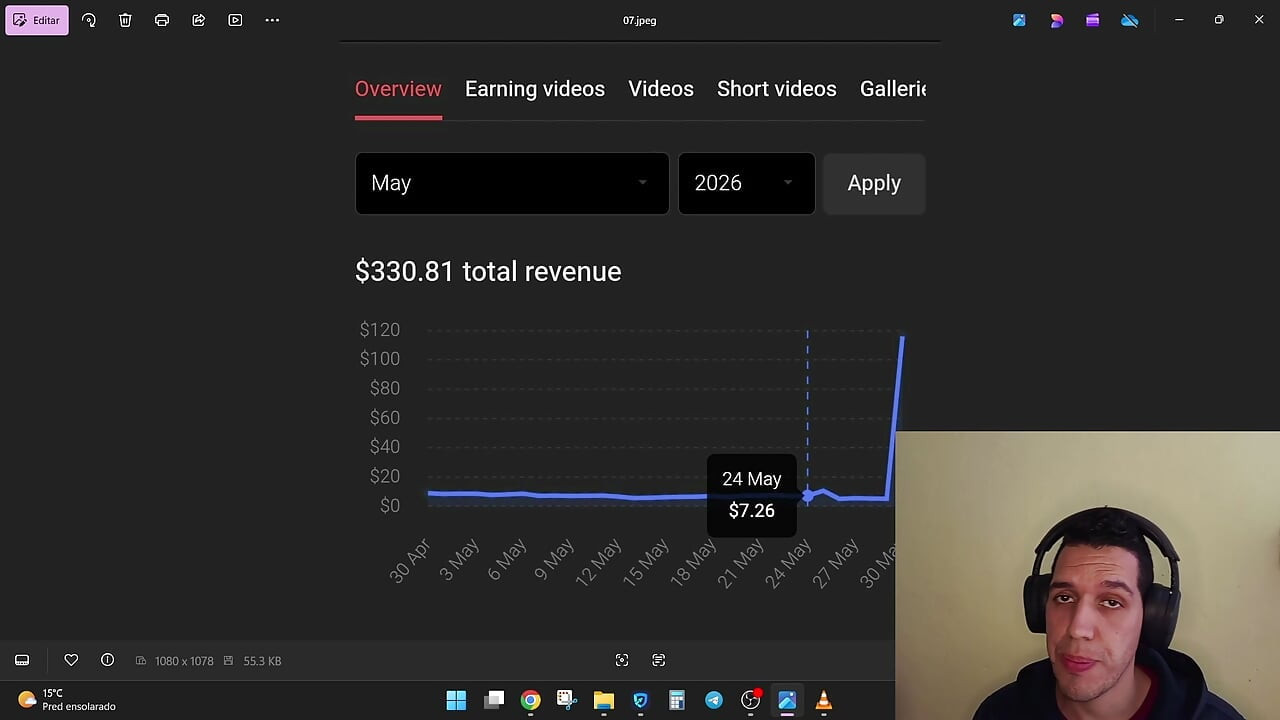Open the Videos tab

[x=661, y=89]
